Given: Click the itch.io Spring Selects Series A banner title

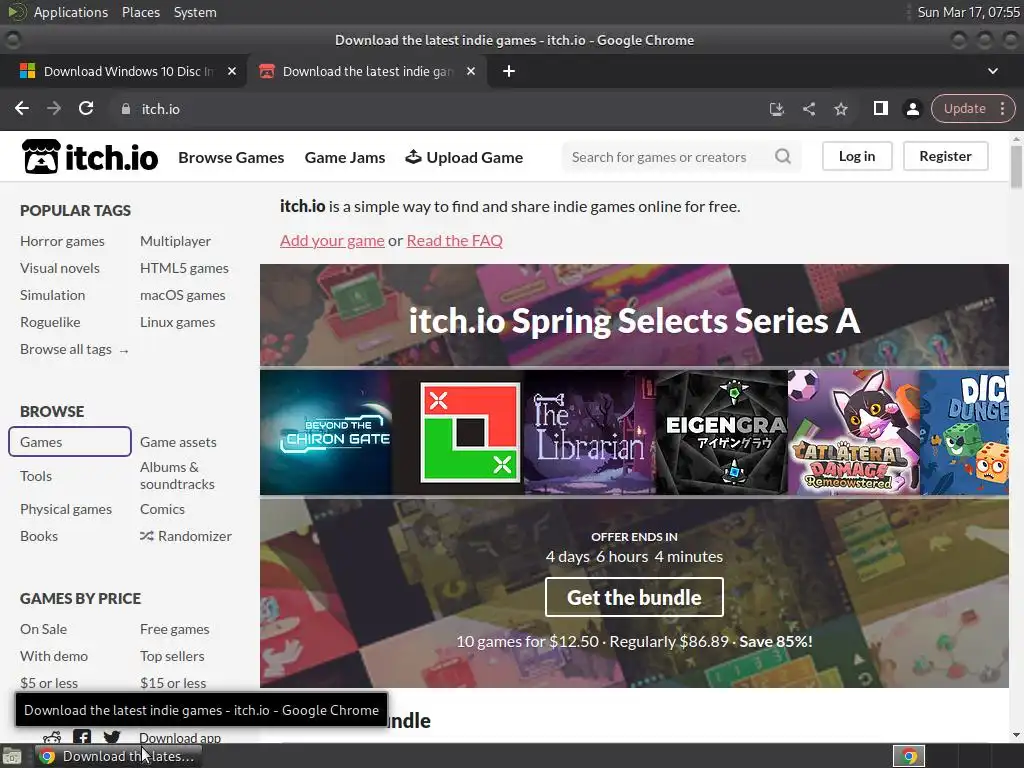Looking at the screenshot, I should (x=634, y=321).
